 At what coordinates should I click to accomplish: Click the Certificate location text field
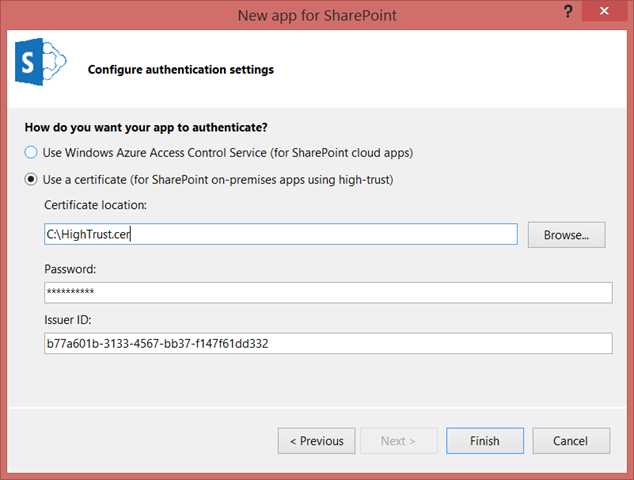281,234
